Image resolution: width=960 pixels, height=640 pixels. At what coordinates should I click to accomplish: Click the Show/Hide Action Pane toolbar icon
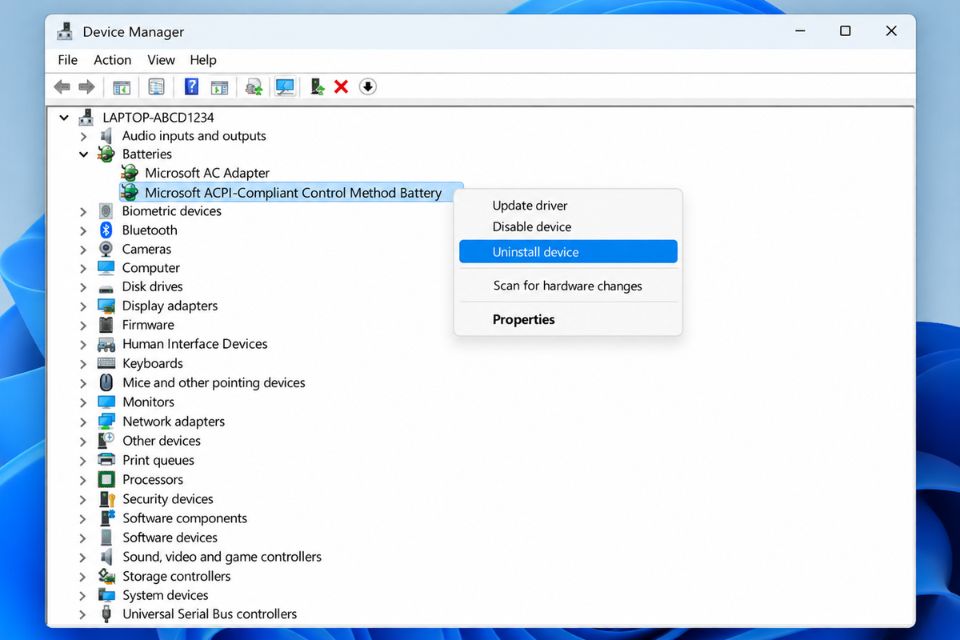[x=219, y=87]
